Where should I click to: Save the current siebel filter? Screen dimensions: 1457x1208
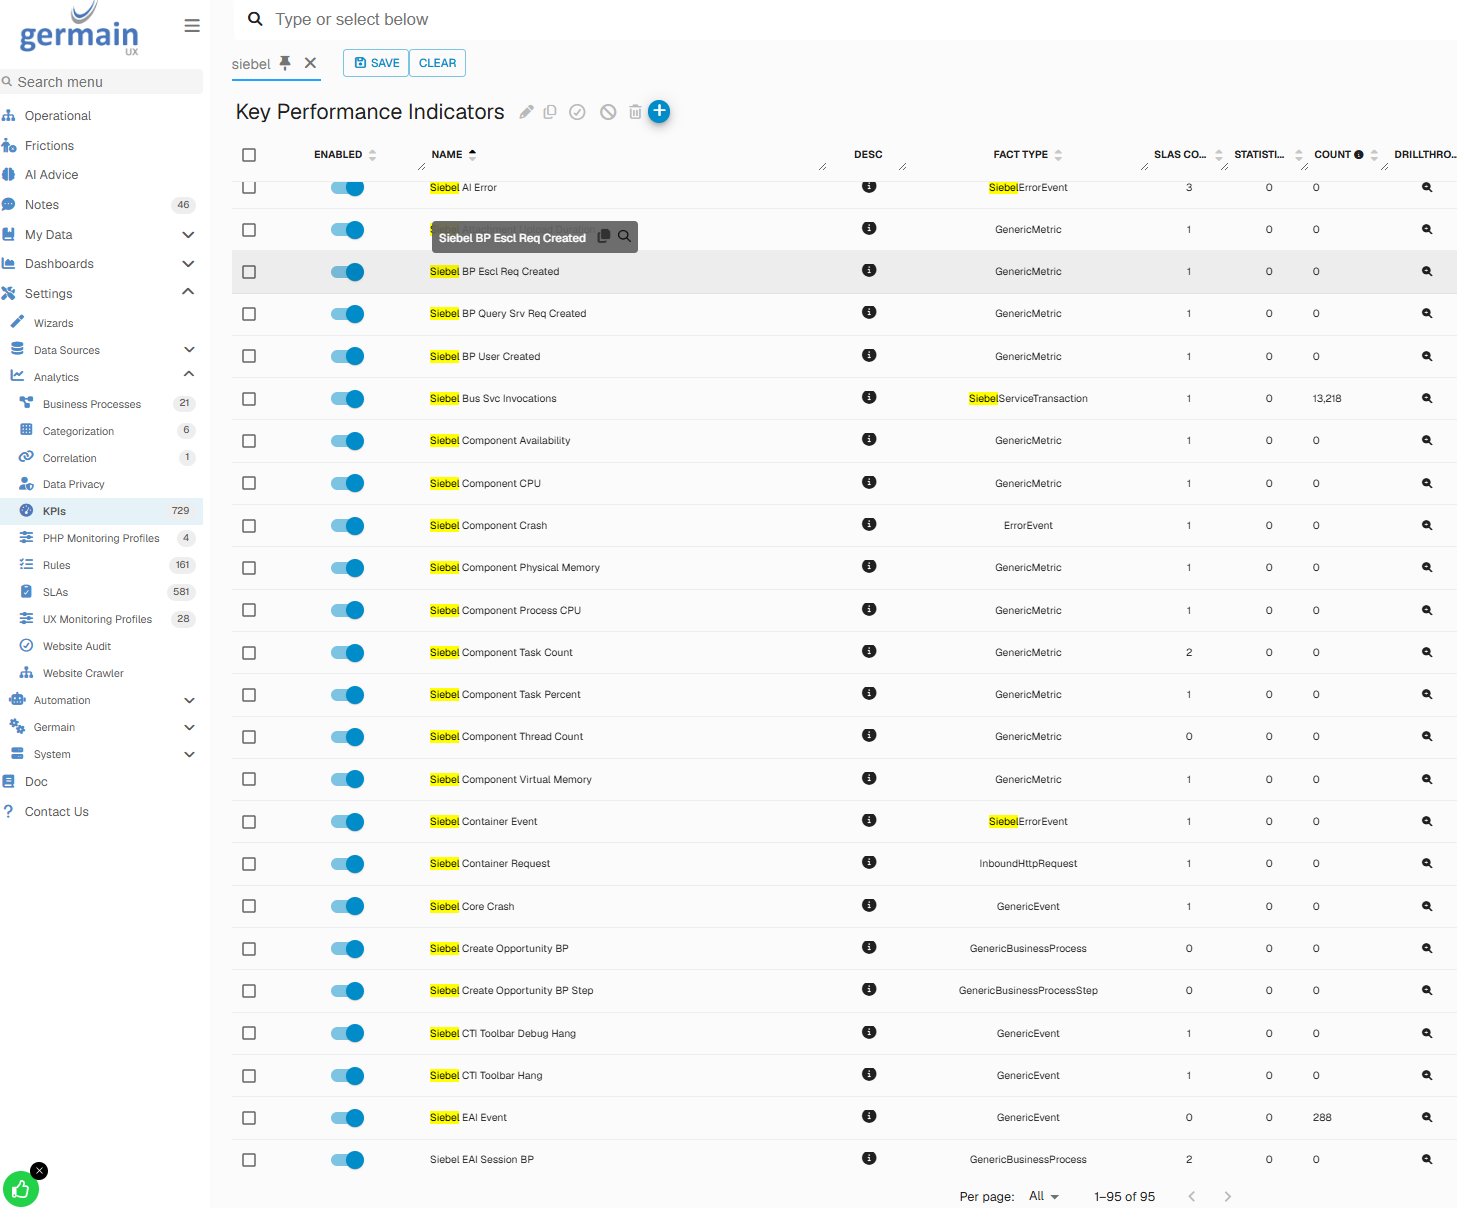click(x=376, y=63)
